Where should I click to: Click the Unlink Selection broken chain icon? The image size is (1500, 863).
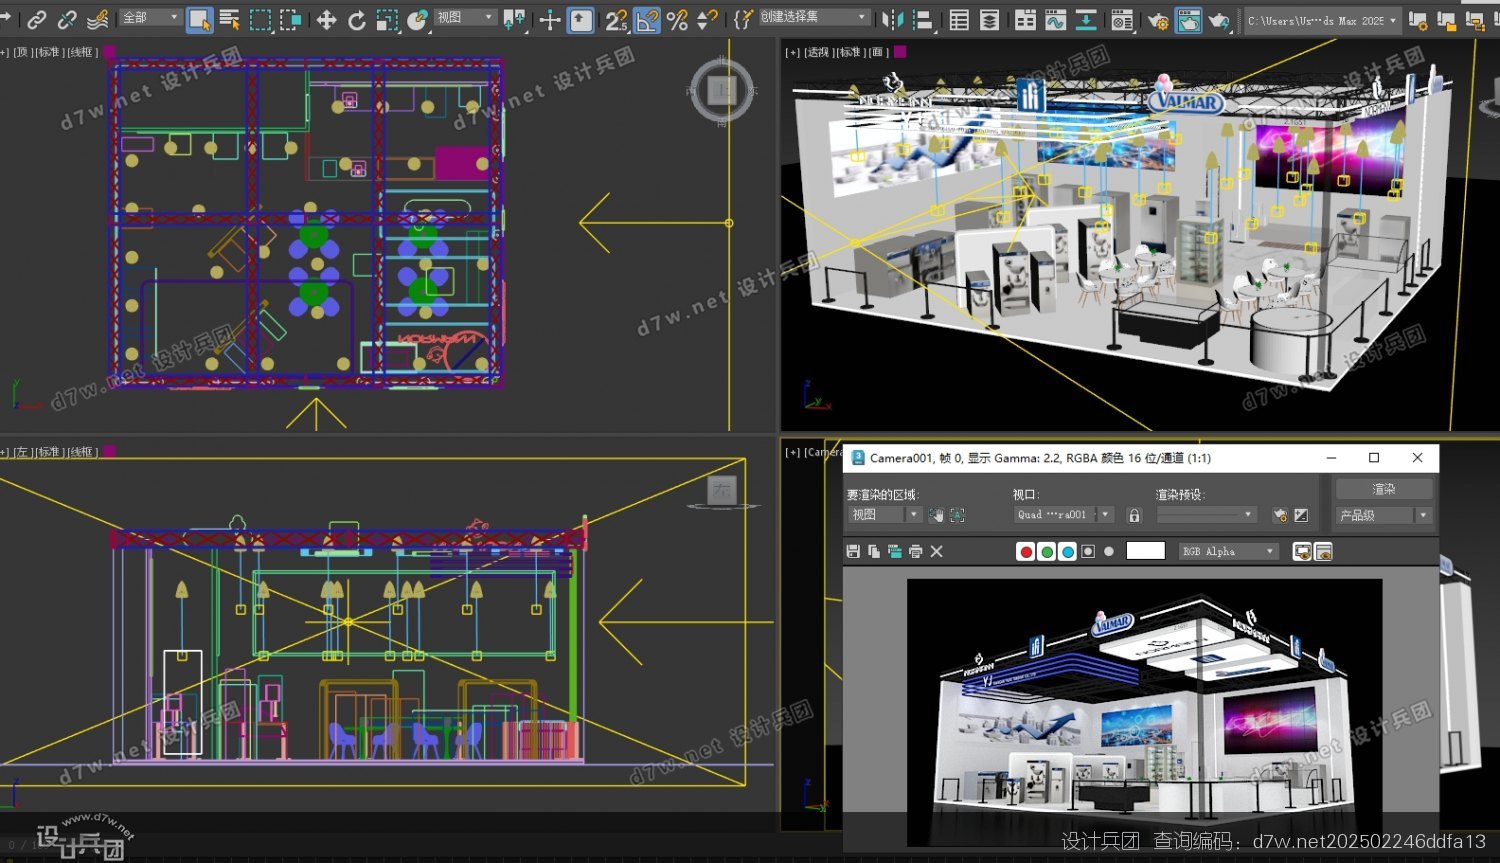click(67, 19)
